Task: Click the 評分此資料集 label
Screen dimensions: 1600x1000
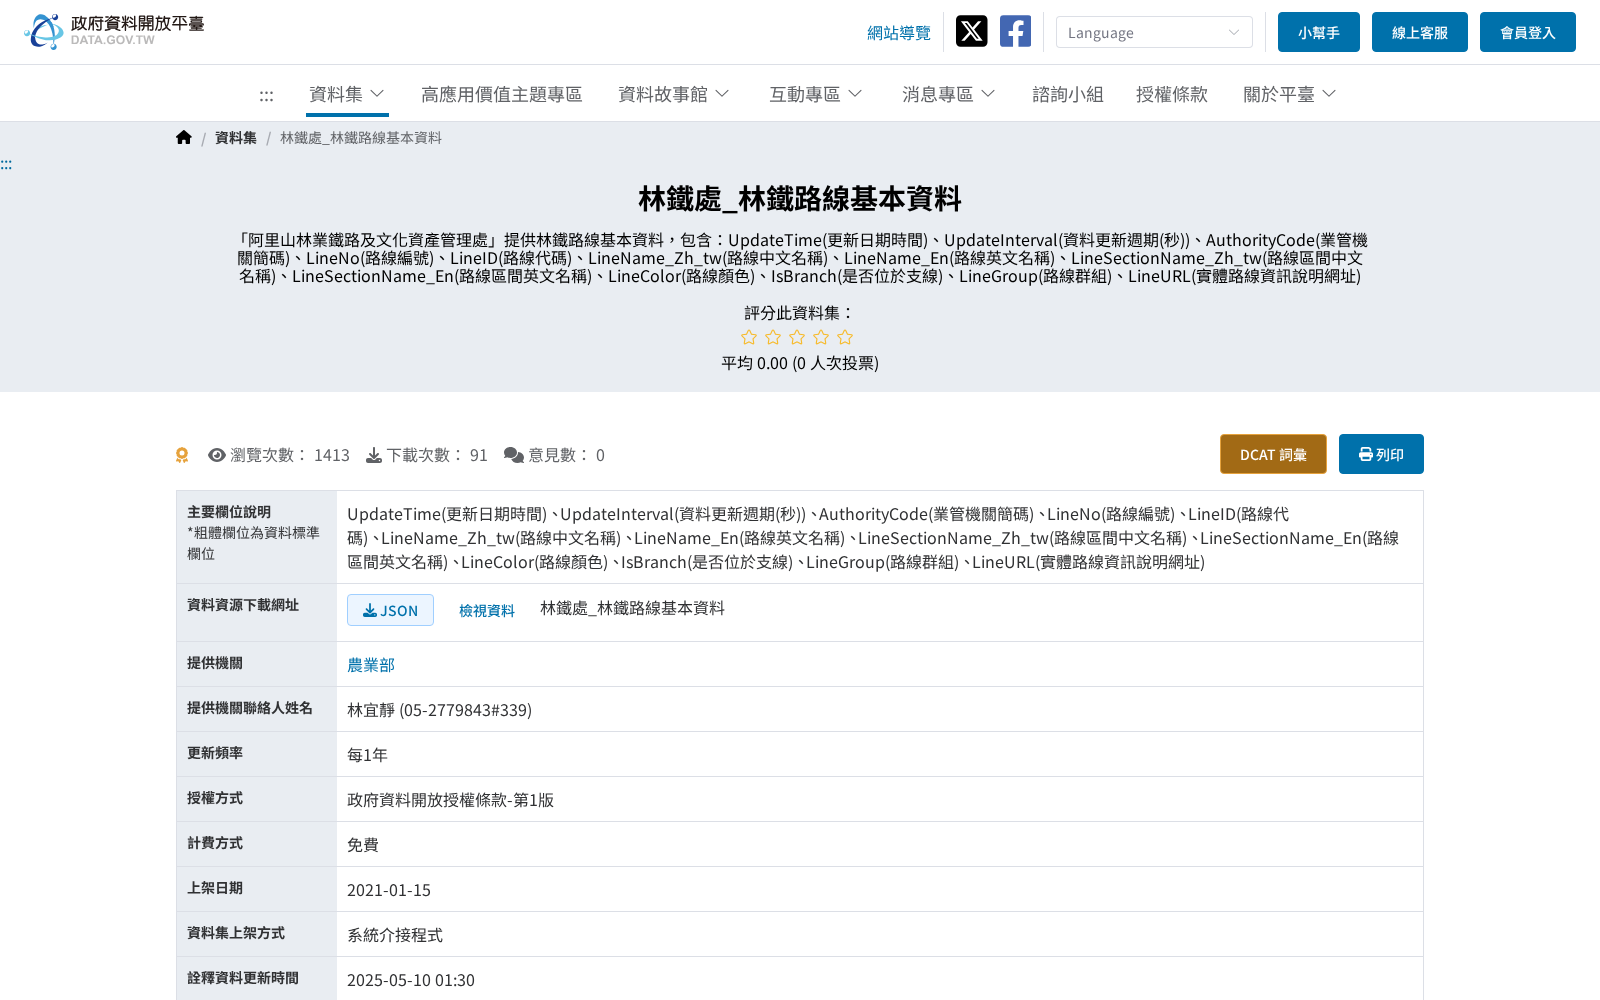Action: (800, 313)
